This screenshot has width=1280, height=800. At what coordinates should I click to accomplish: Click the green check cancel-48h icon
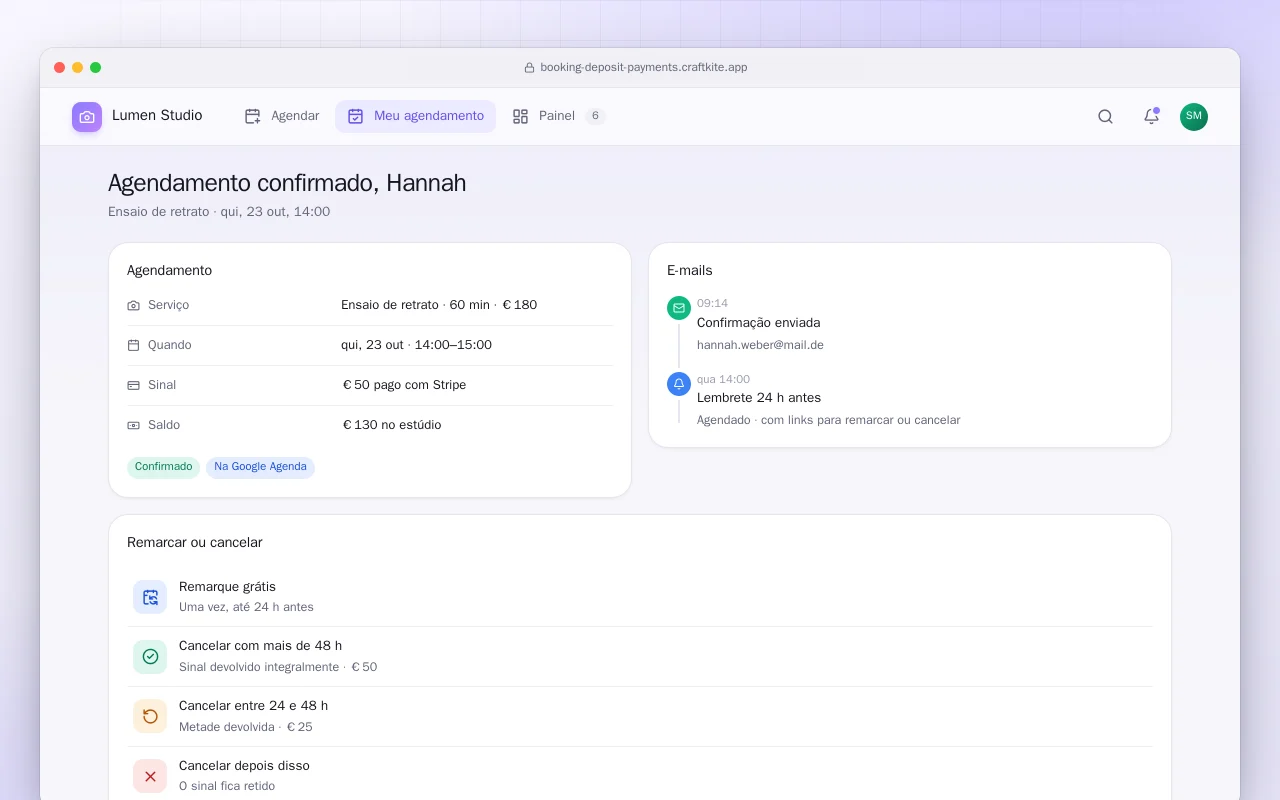pyautogui.click(x=150, y=657)
